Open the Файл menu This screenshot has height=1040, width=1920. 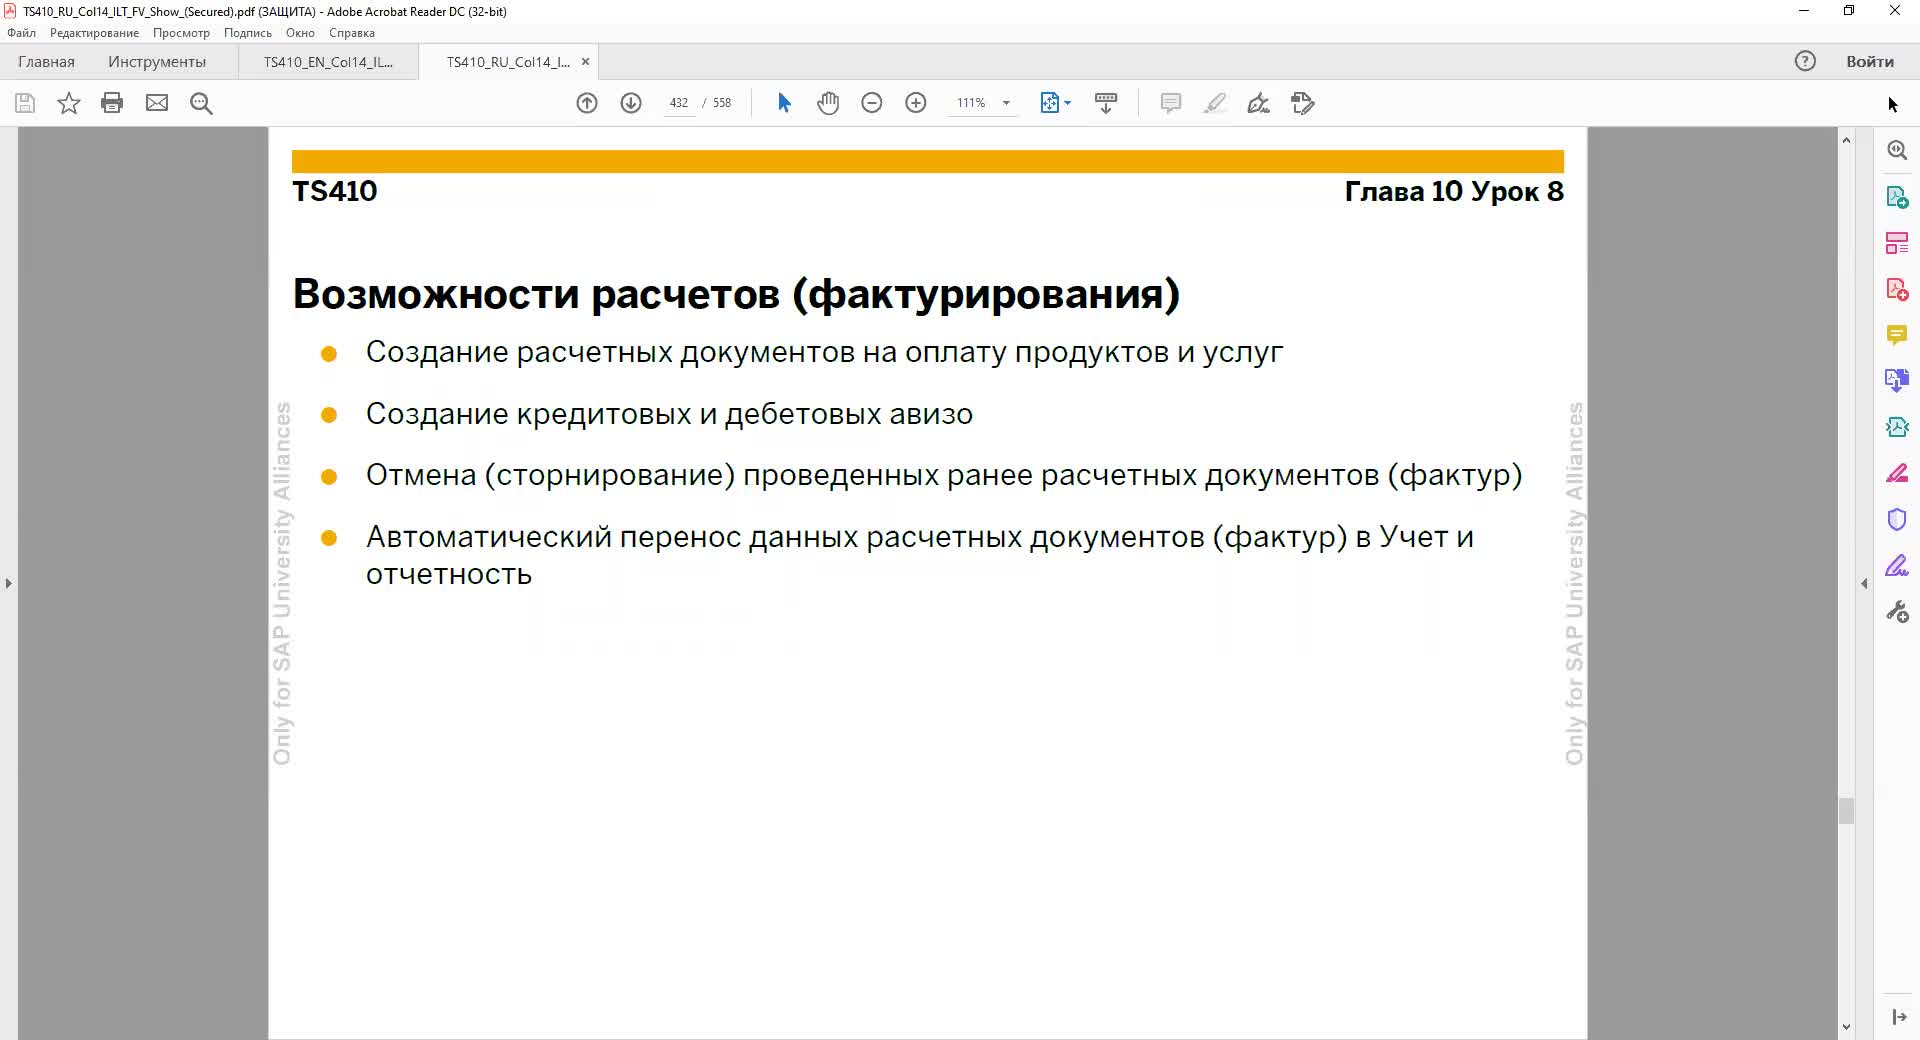[22, 33]
